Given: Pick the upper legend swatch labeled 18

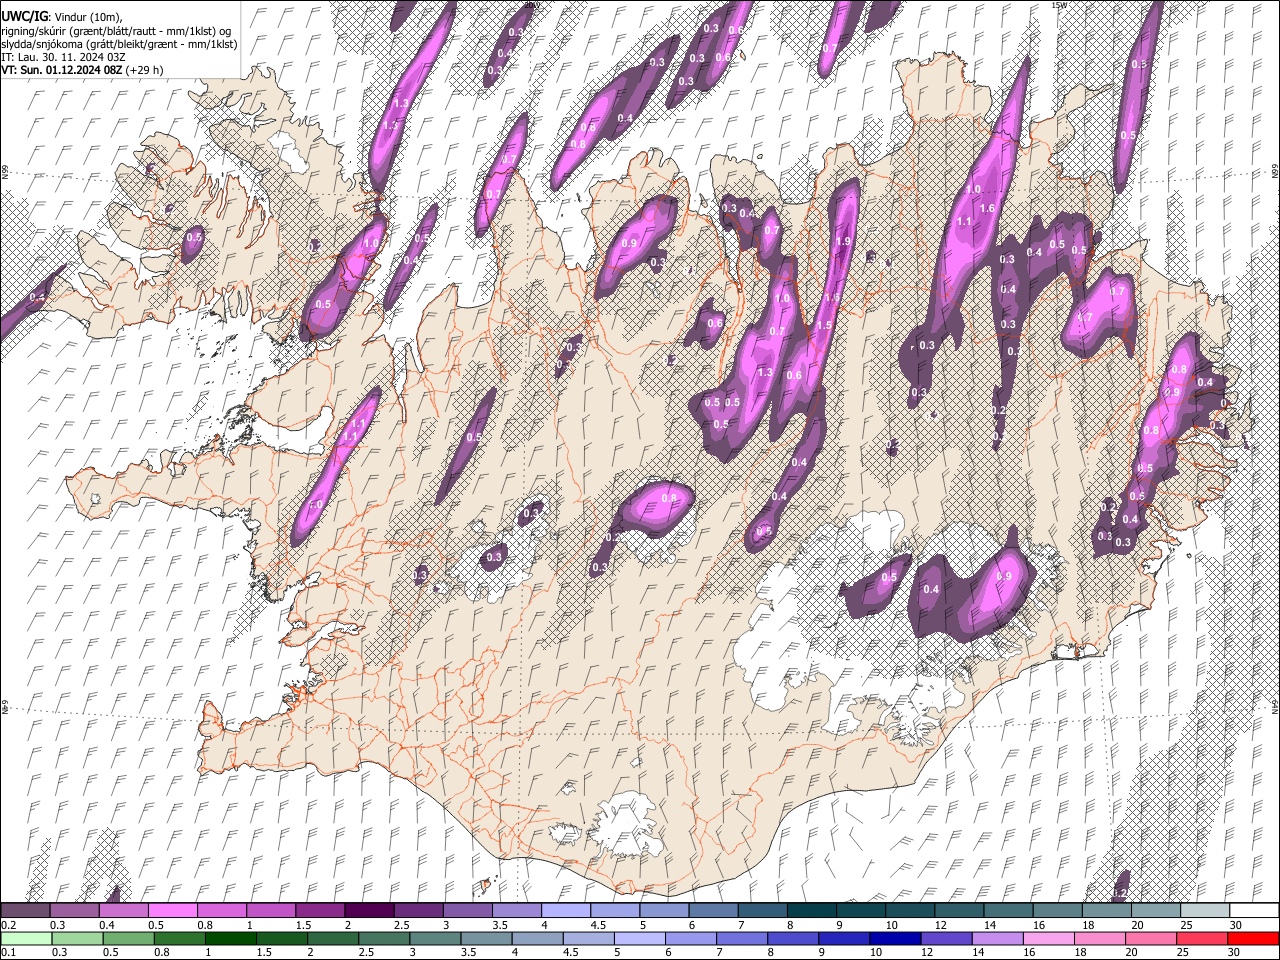Looking at the screenshot, I should click(x=1106, y=910).
